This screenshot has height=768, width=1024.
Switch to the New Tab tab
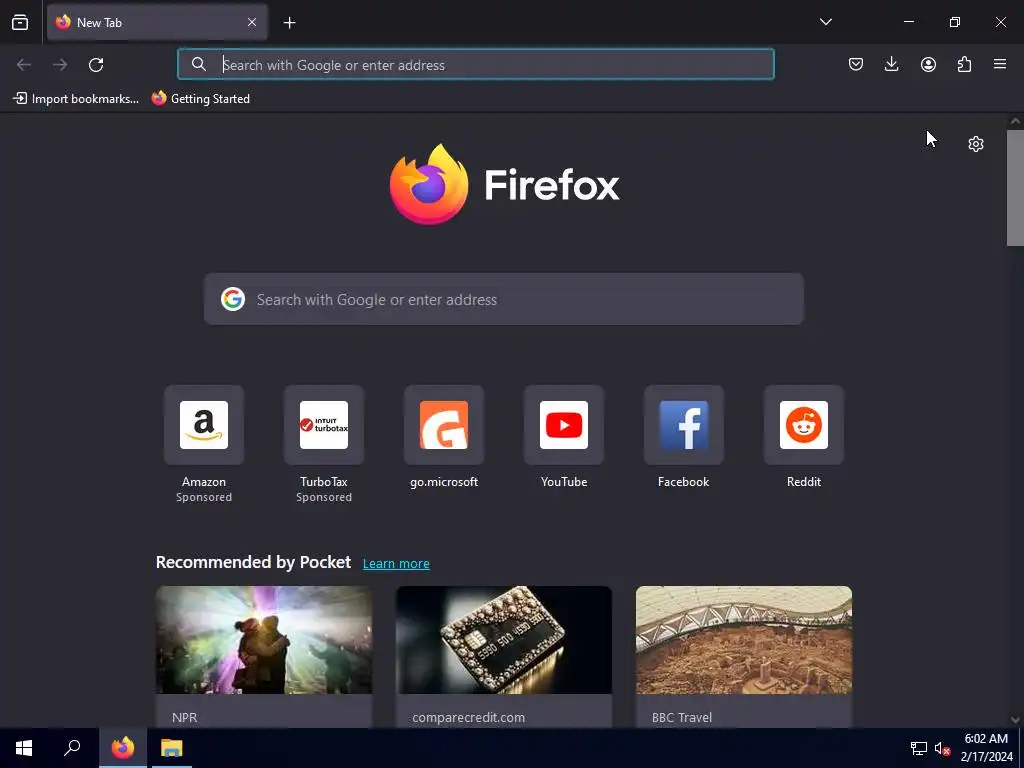click(157, 22)
